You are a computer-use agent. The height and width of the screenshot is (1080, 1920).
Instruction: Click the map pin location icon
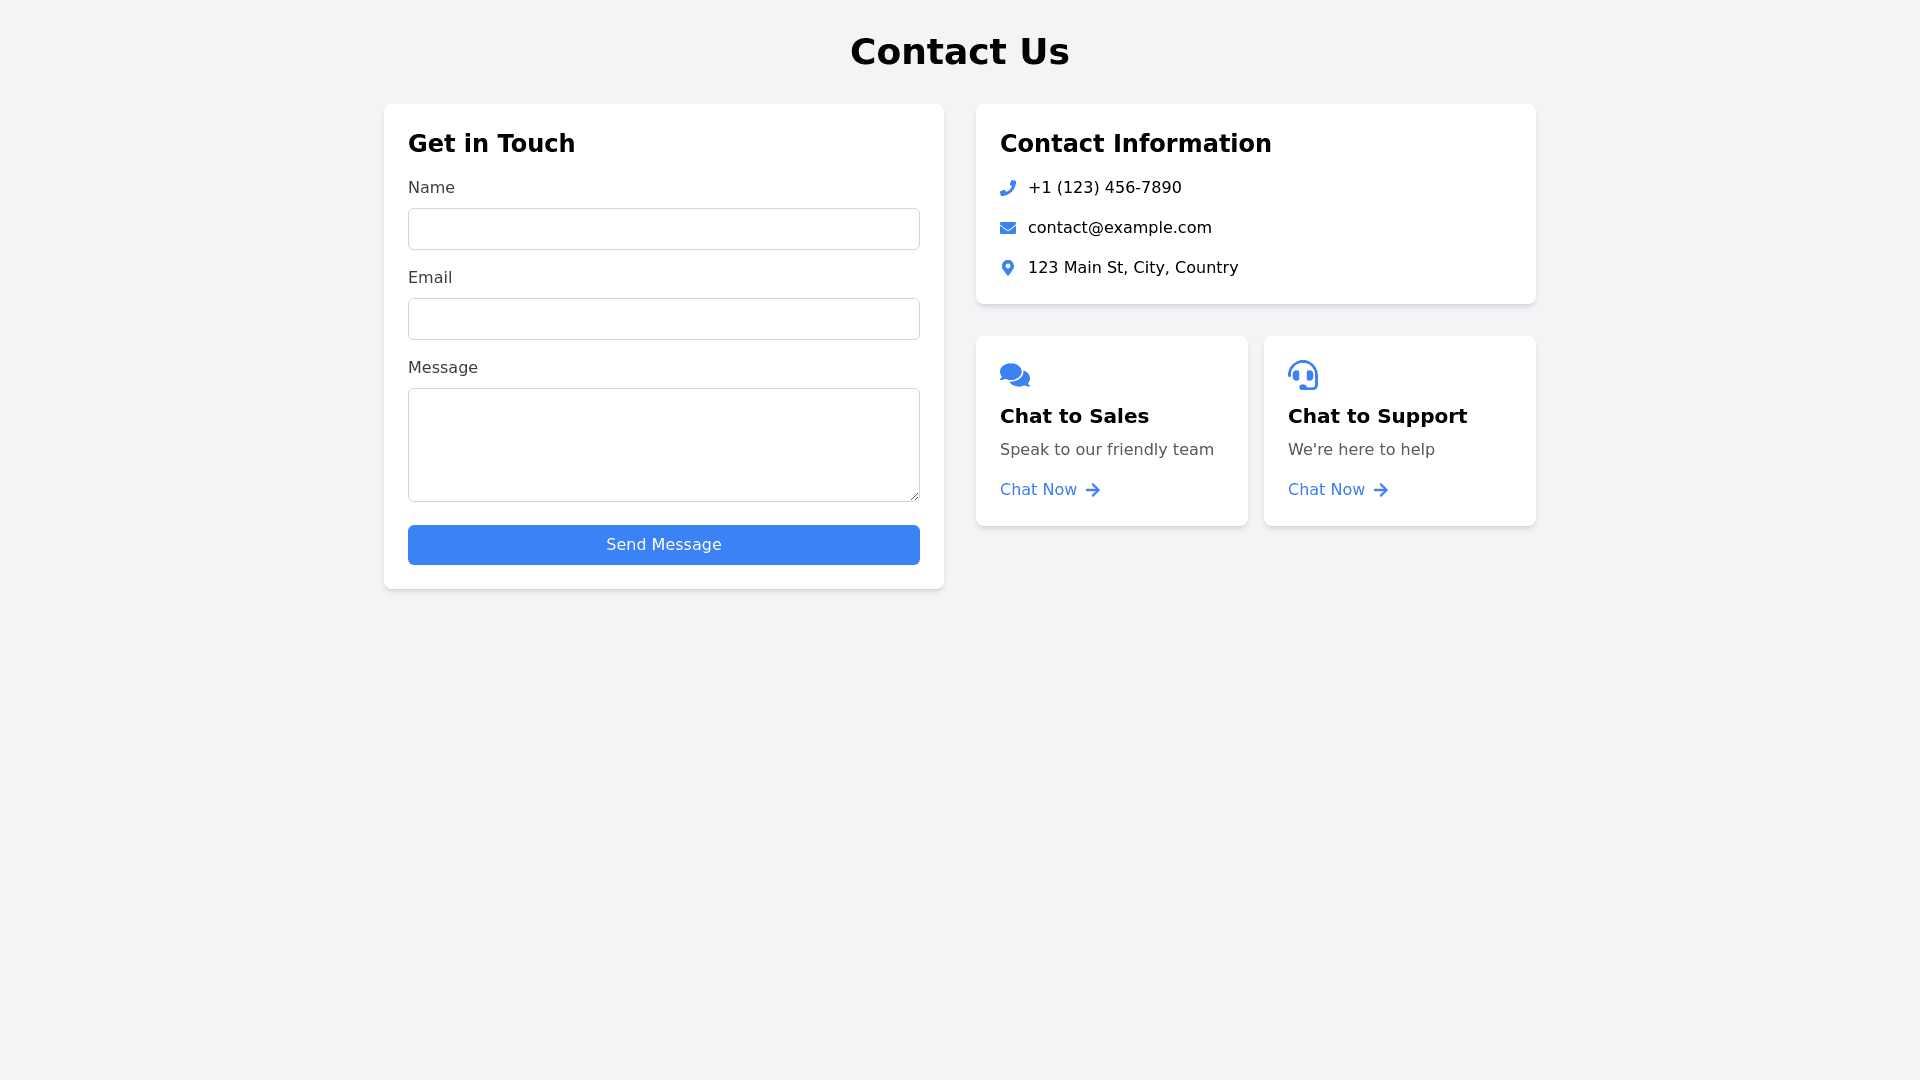click(1008, 268)
